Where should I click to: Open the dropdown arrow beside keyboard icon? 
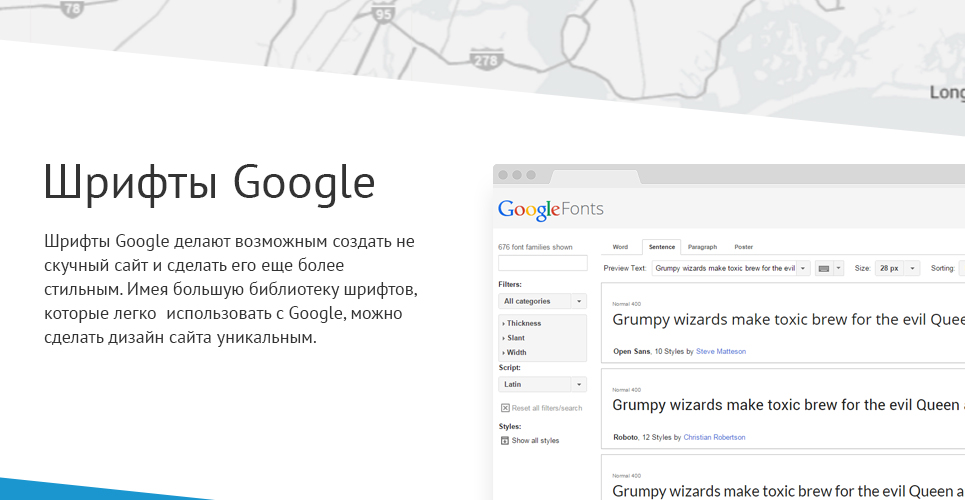click(838, 268)
